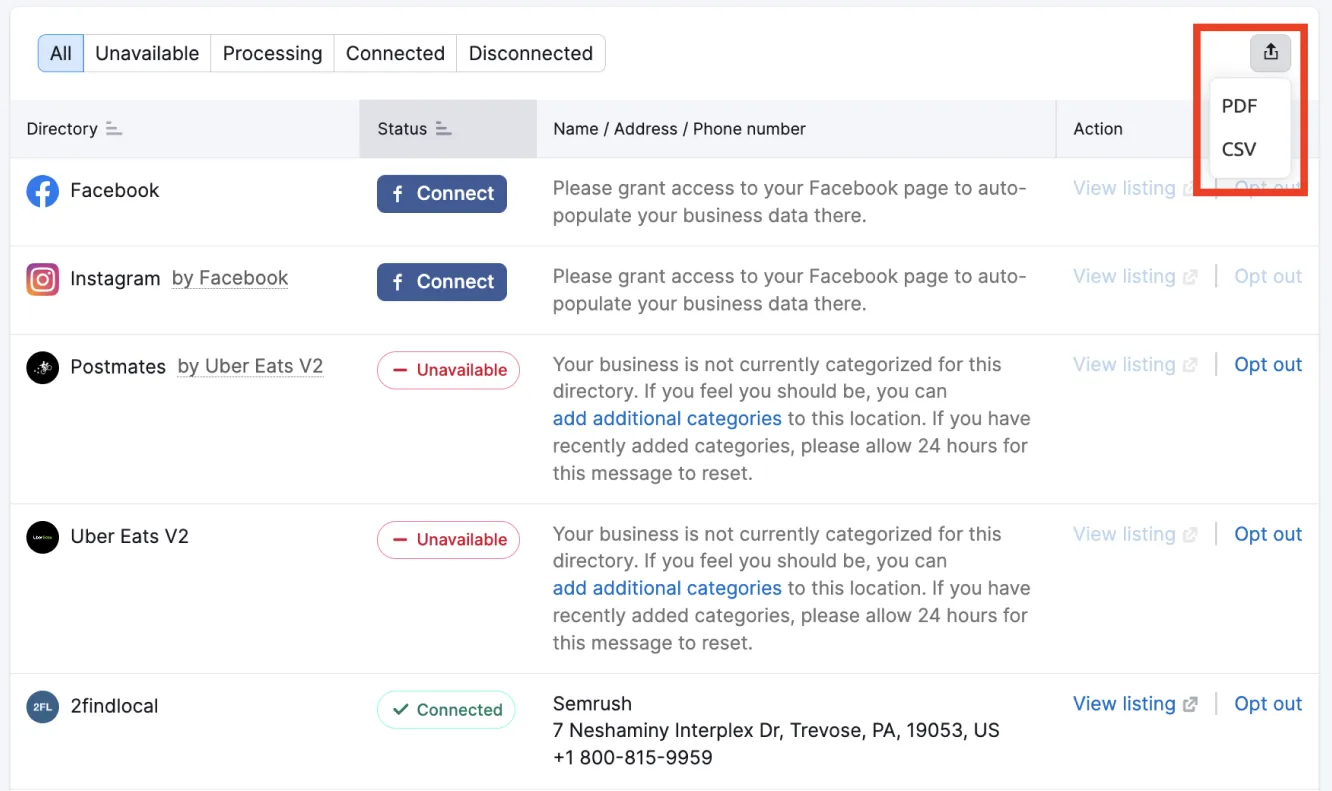This screenshot has width=1332, height=791.
Task: Click Connect for the Facebook listing
Action: pos(441,193)
